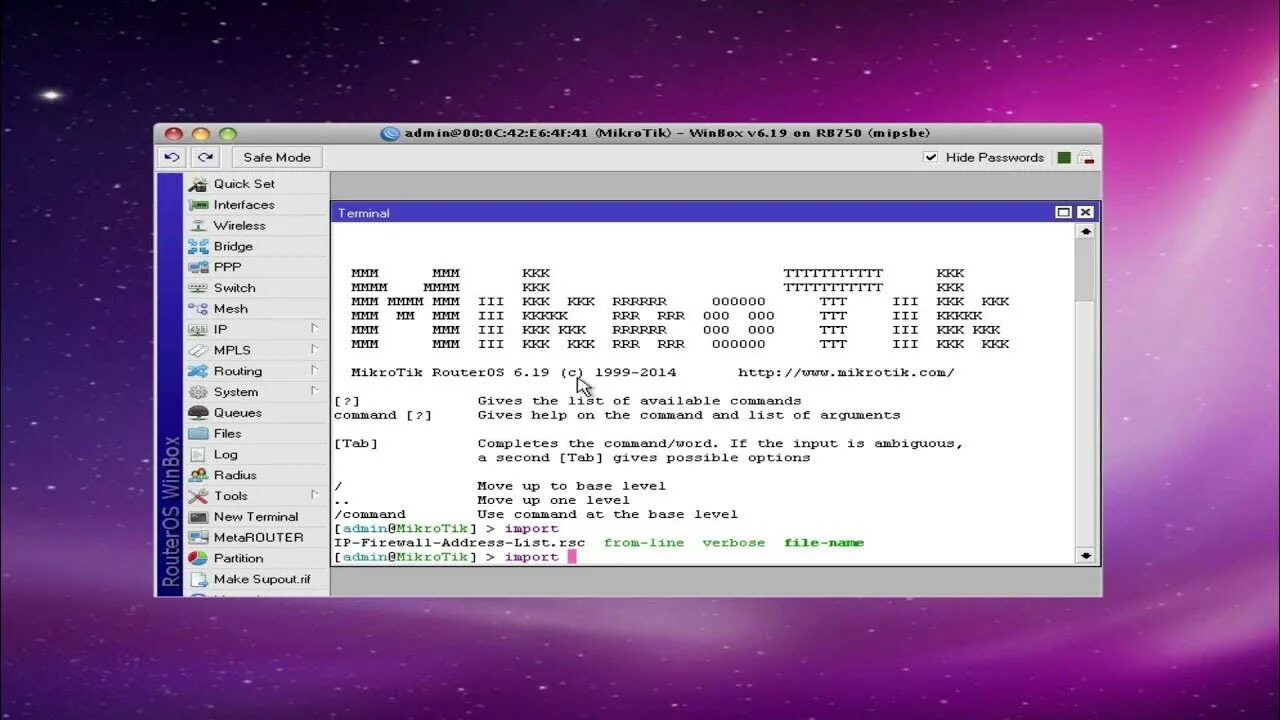Select Quick Set menu label
The width and height of the screenshot is (1280, 720).
pyautogui.click(x=244, y=184)
